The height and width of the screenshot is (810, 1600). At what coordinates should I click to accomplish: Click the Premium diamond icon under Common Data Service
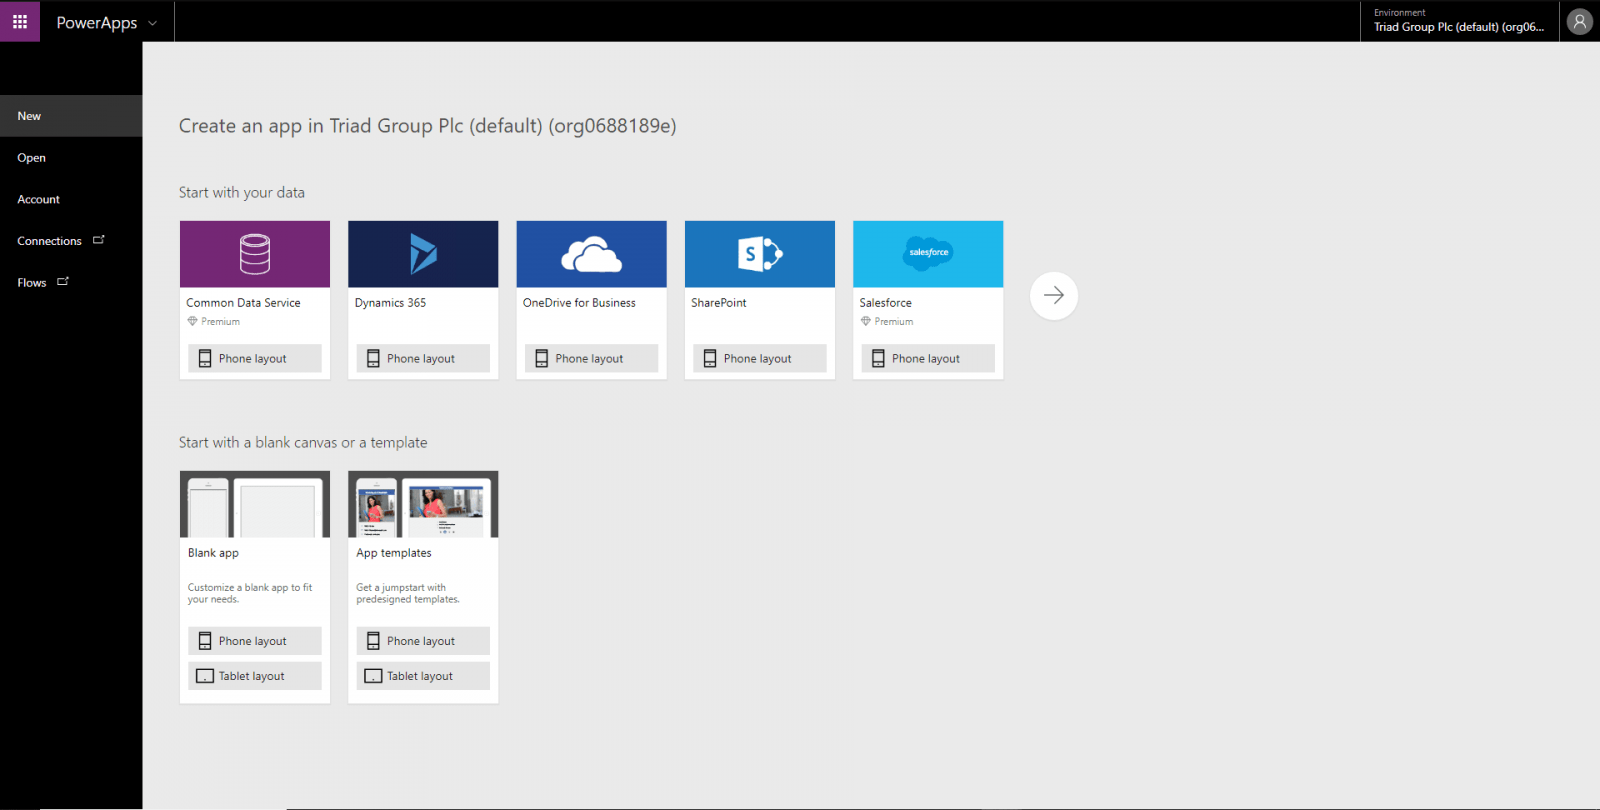(193, 321)
